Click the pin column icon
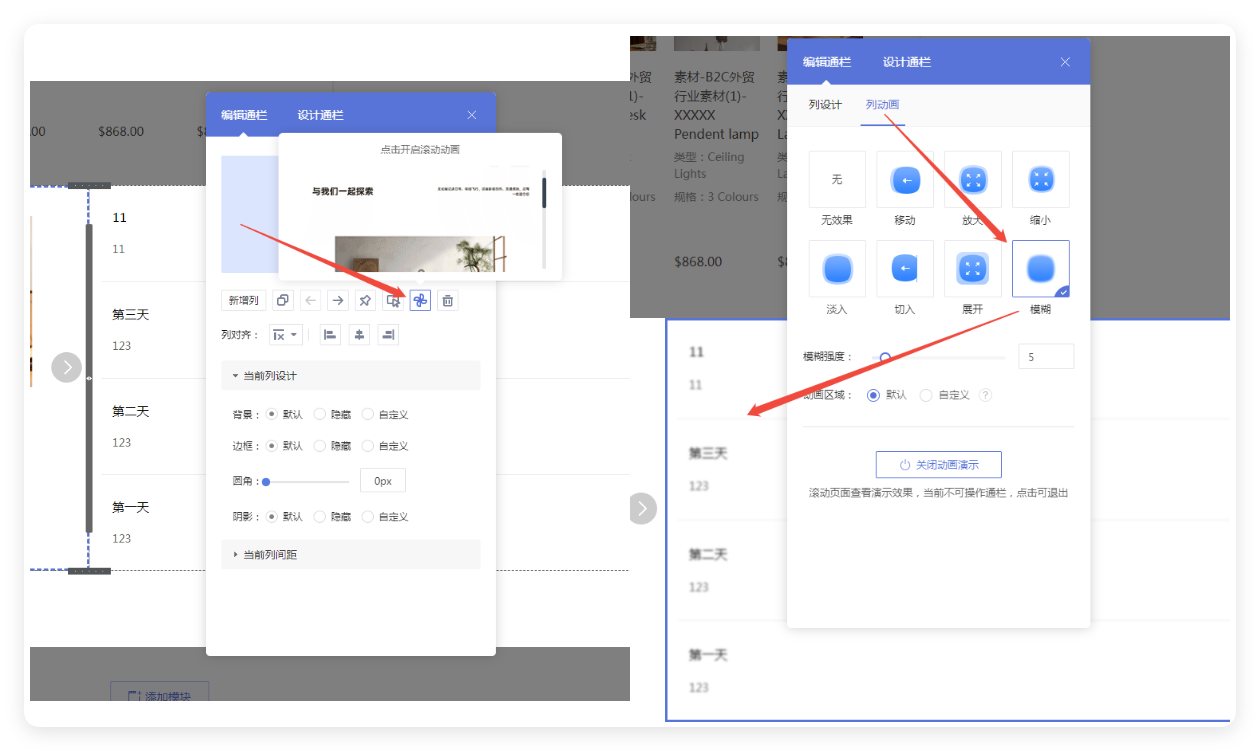The image size is (1260, 751). pyautogui.click(x=365, y=301)
